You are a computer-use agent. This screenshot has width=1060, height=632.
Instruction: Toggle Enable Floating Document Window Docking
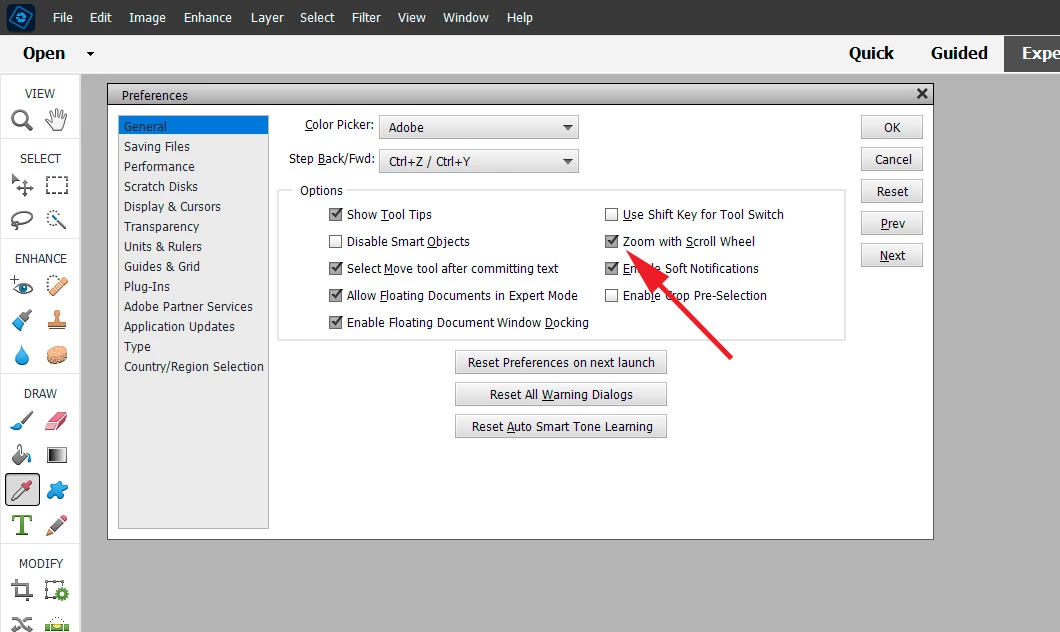[x=335, y=322]
